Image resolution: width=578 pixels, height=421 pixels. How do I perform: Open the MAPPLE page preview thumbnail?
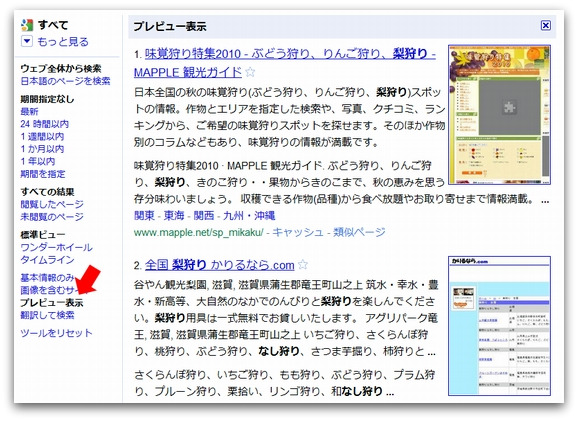point(499,115)
